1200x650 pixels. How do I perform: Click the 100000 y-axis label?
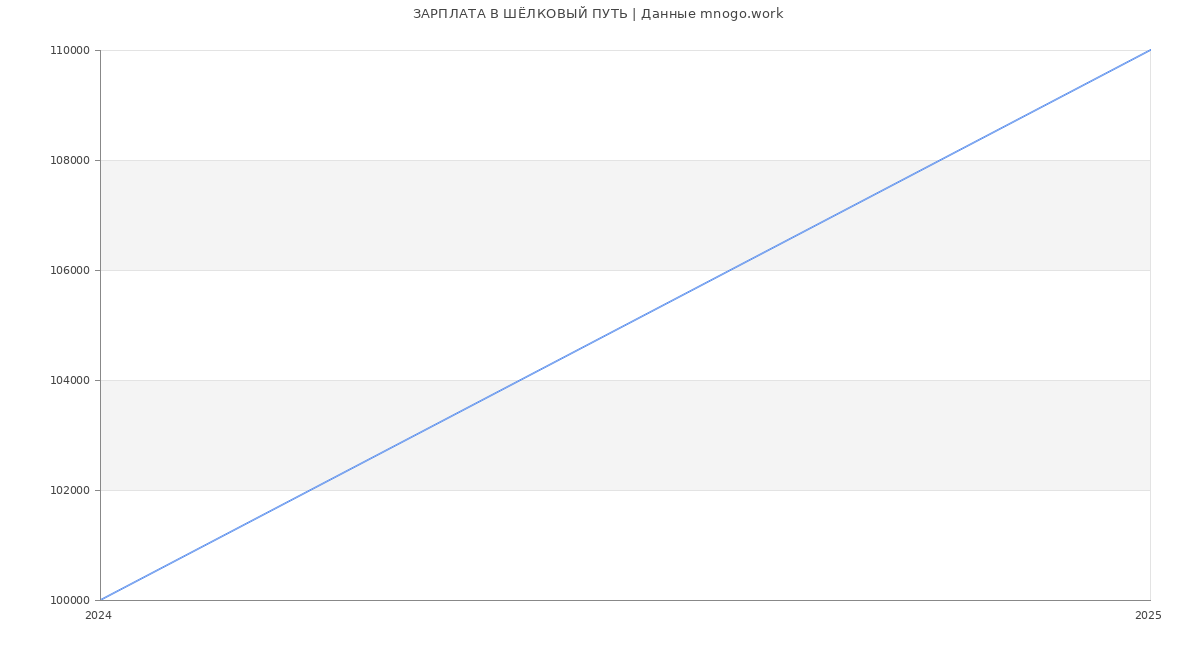point(70,600)
